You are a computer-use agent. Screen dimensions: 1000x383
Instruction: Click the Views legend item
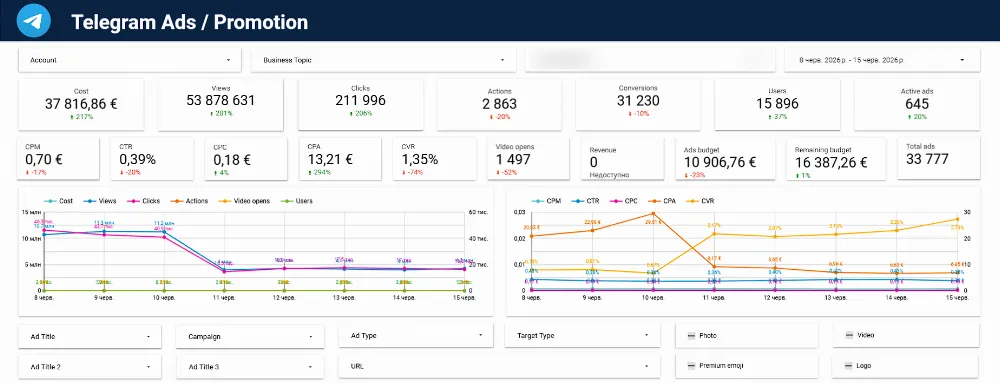(101, 201)
